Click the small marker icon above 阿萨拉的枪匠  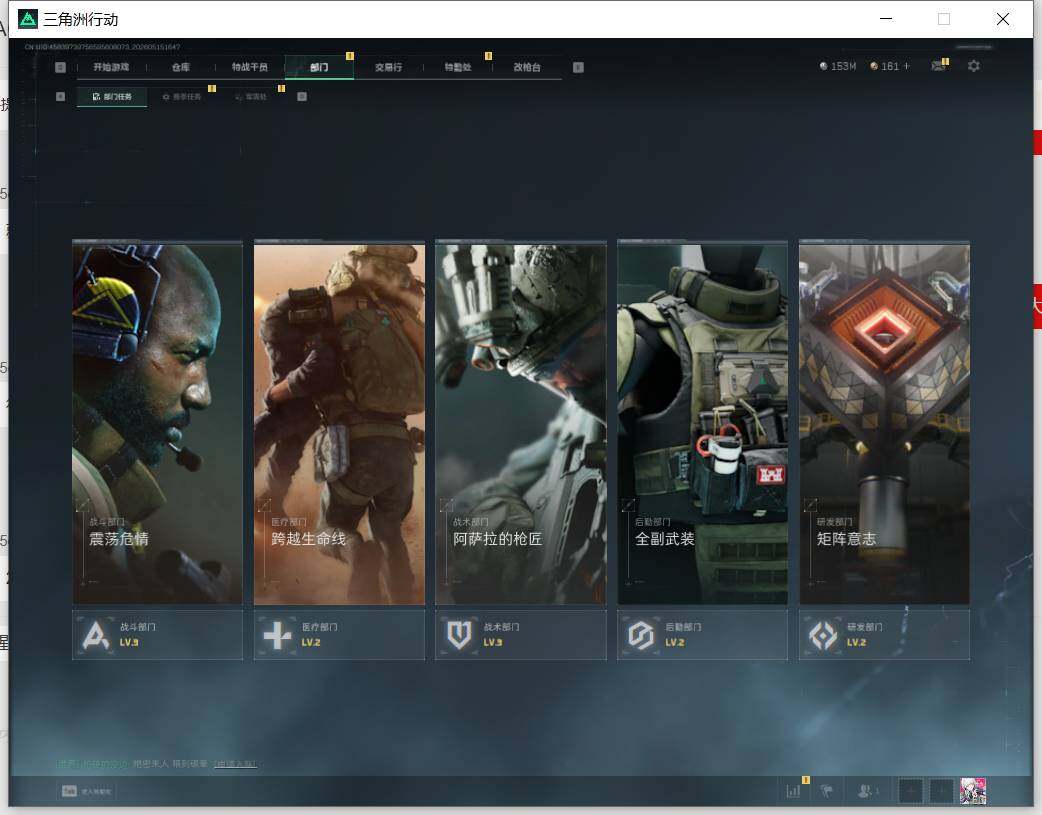[447, 505]
